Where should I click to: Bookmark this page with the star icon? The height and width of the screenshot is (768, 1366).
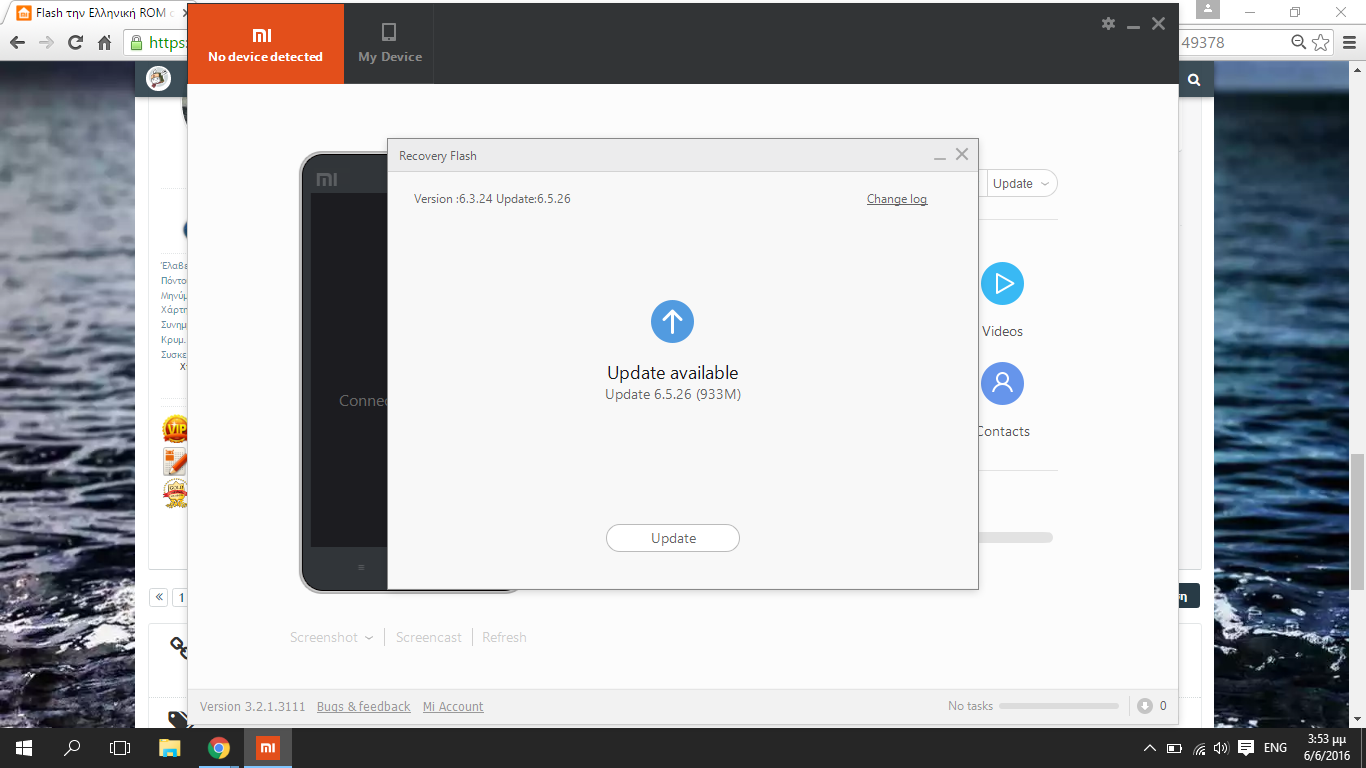point(1321,42)
